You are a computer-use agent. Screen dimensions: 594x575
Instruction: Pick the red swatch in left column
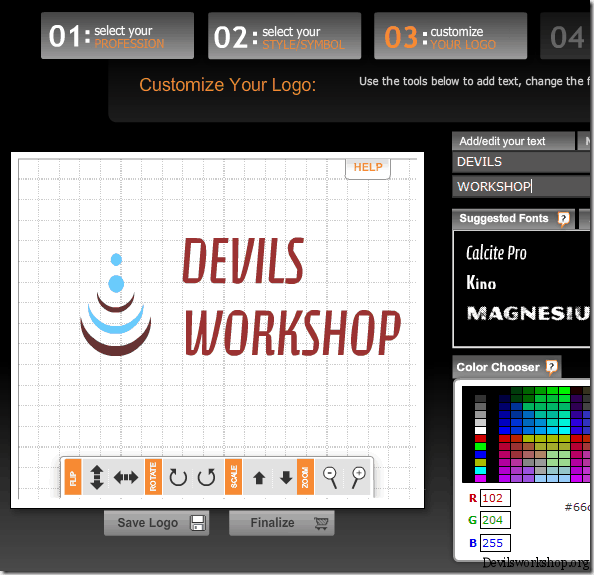click(480, 438)
